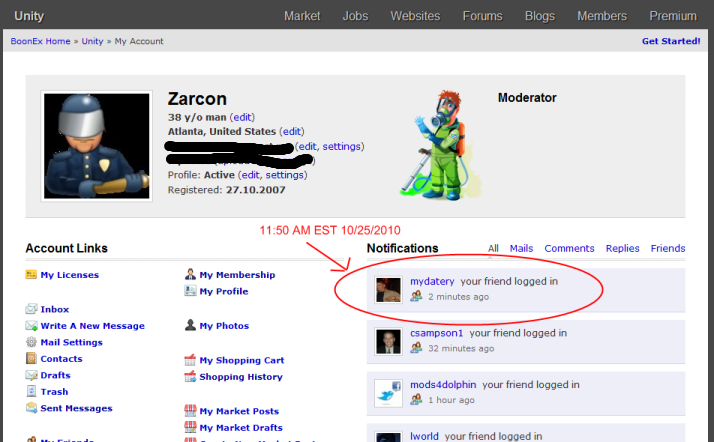Click the My Market Posts icon
Screen dimensions: 714x442
click(190, 411)
